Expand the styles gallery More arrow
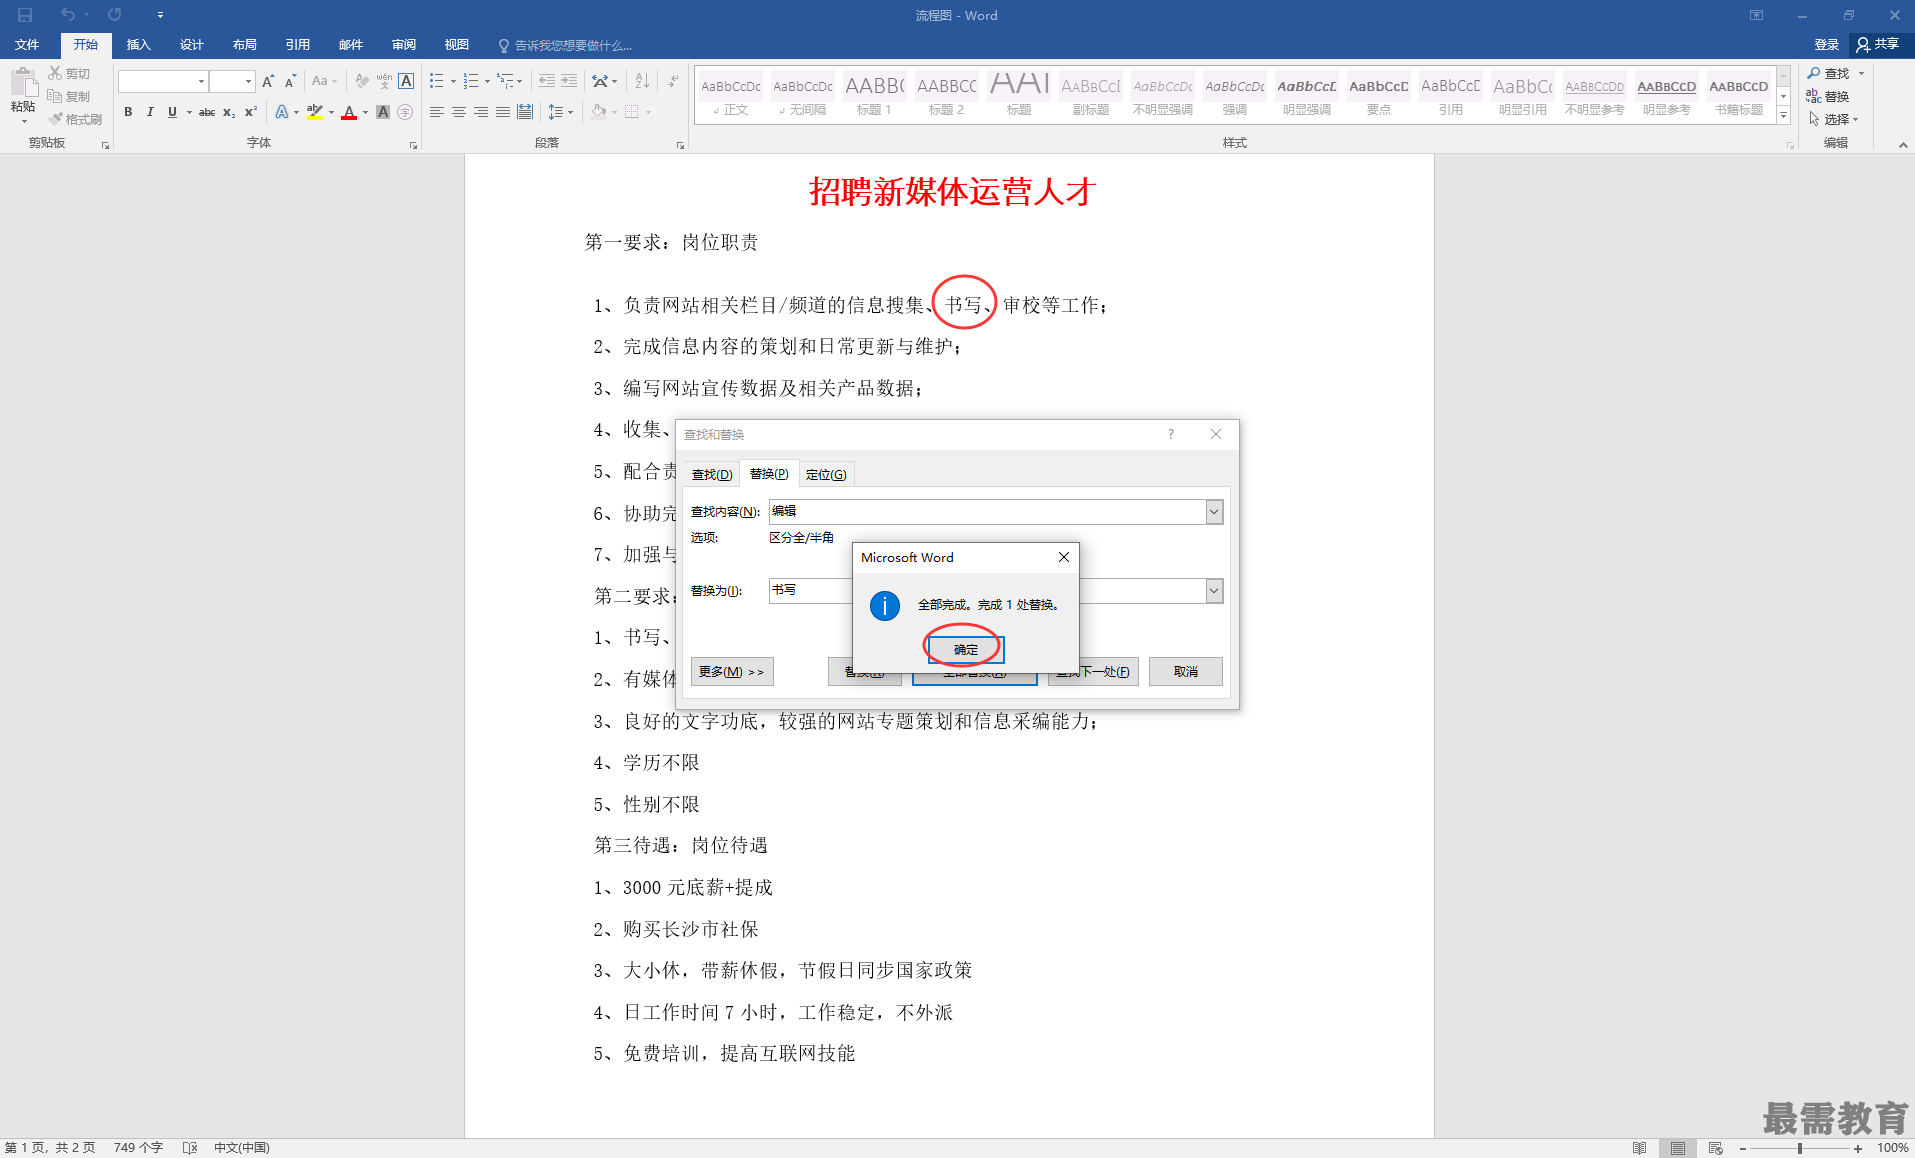Image resolution: width=1915 pixels, height=1158 pixels. tap(1783, 116)
